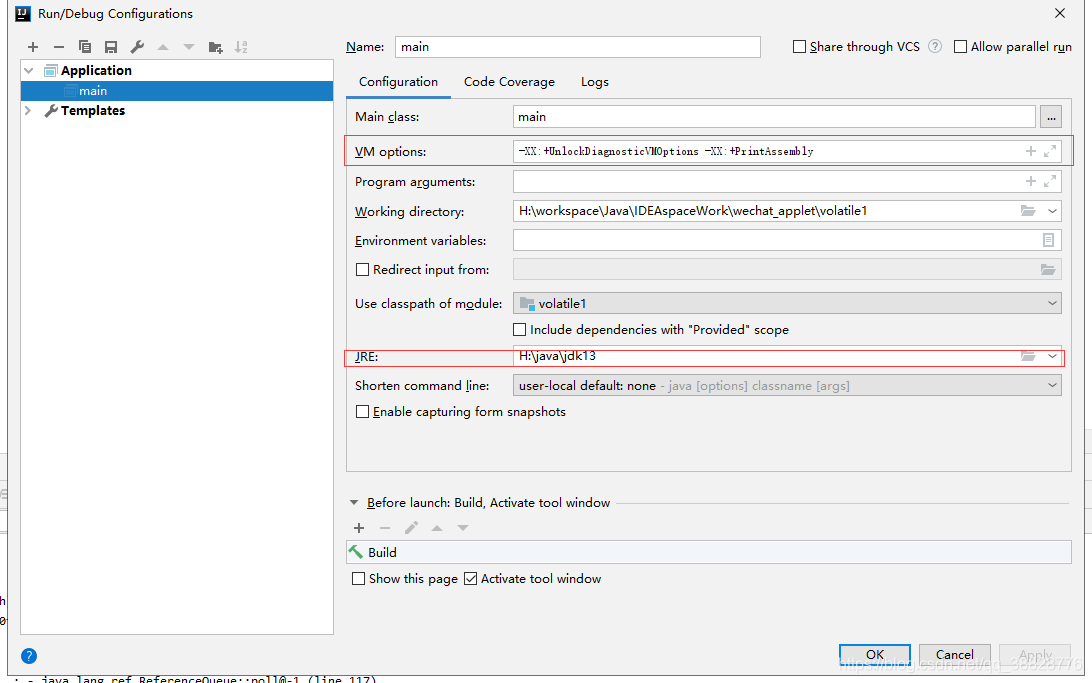This screenshot has height=683, width=1092.
Task: Expand the Program arguments field
Action: tap(1050, 181)
